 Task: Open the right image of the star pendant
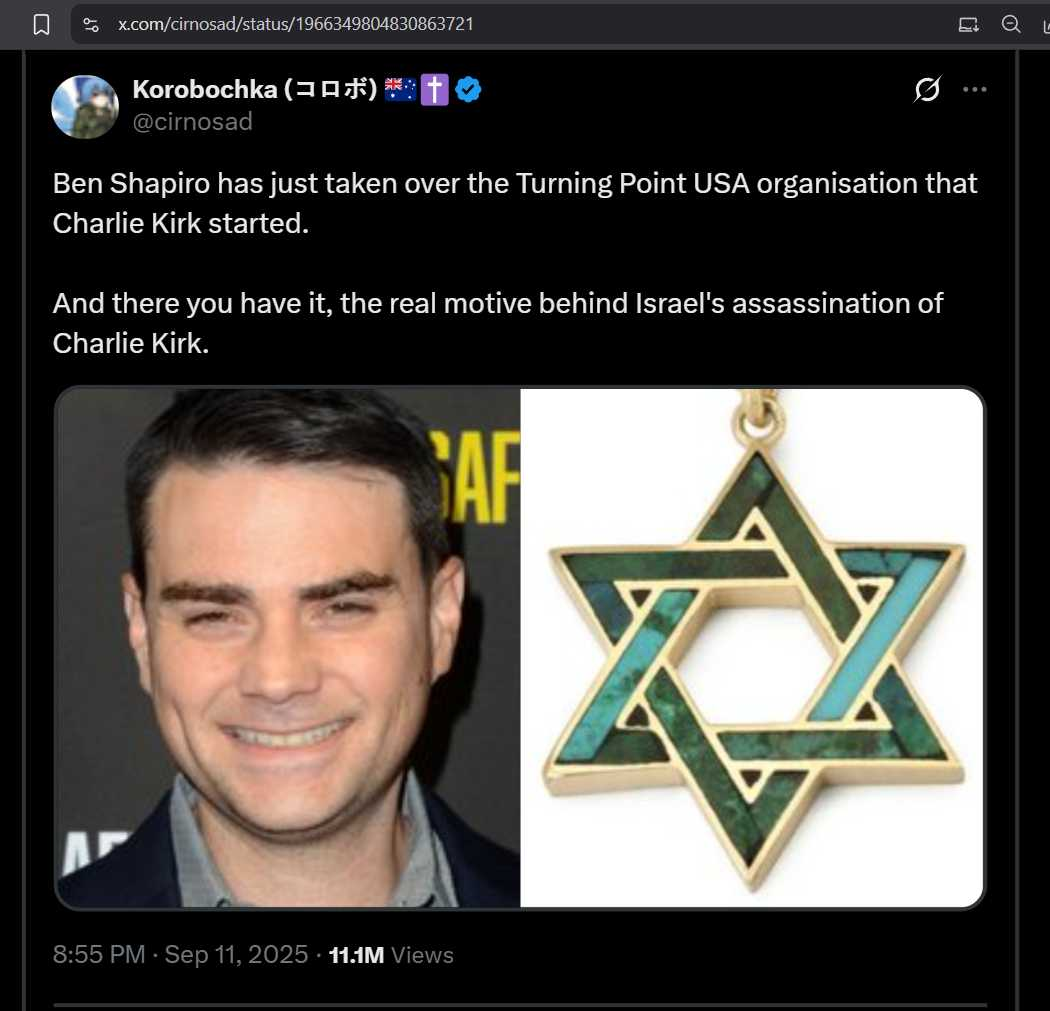pos(752,647)
